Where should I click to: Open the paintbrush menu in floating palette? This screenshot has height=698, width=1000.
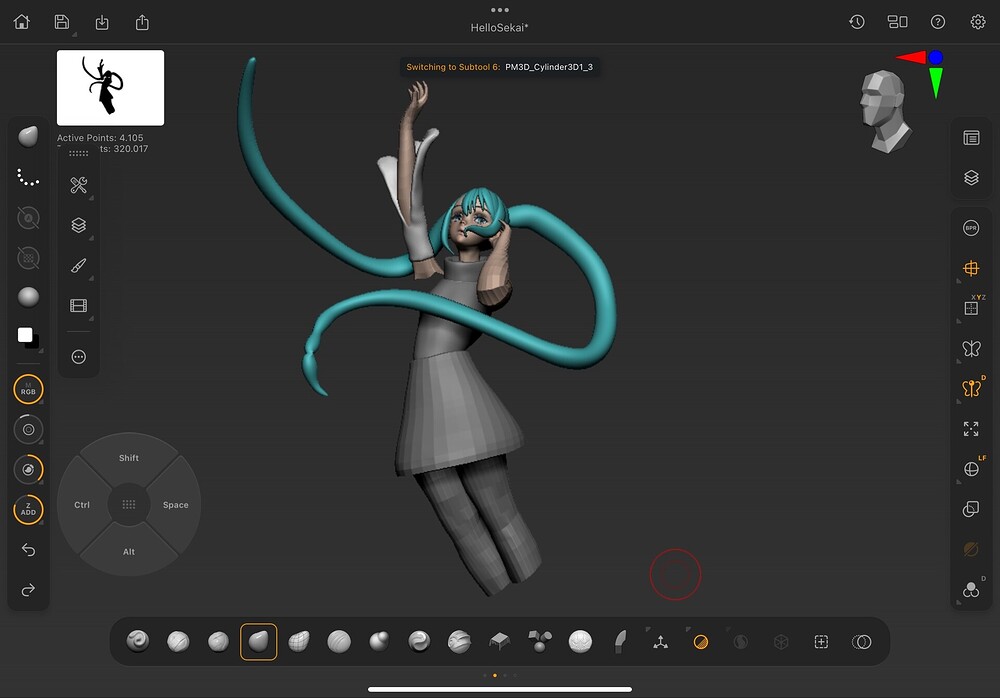78,265
